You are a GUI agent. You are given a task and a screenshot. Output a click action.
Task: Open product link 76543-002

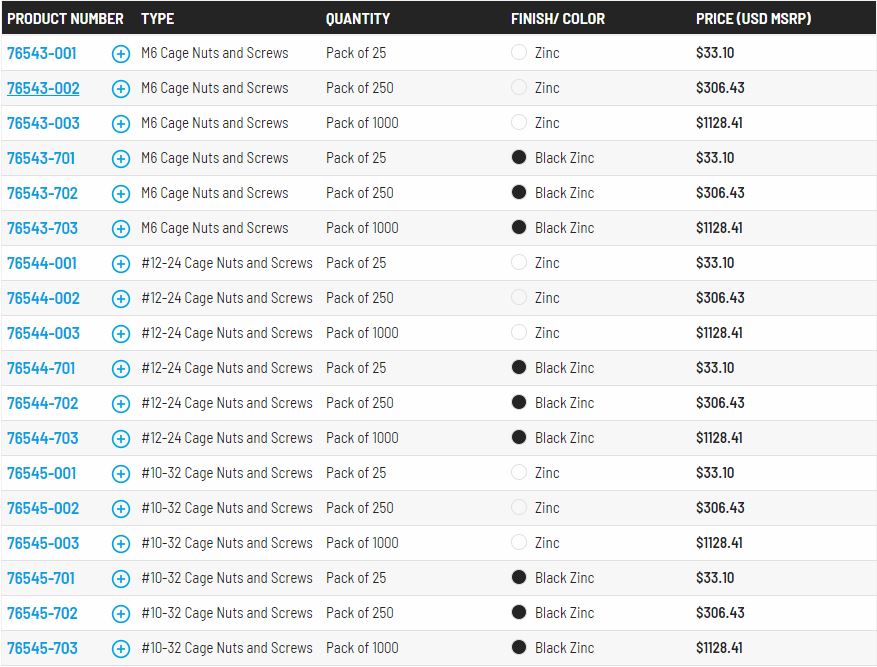pos(43,88)
